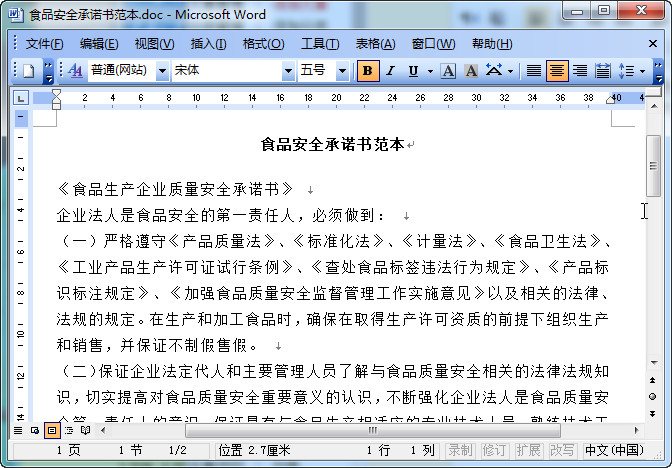
Task: Open Character Scaling dropdown arrow
Action: tap(510, 71)
